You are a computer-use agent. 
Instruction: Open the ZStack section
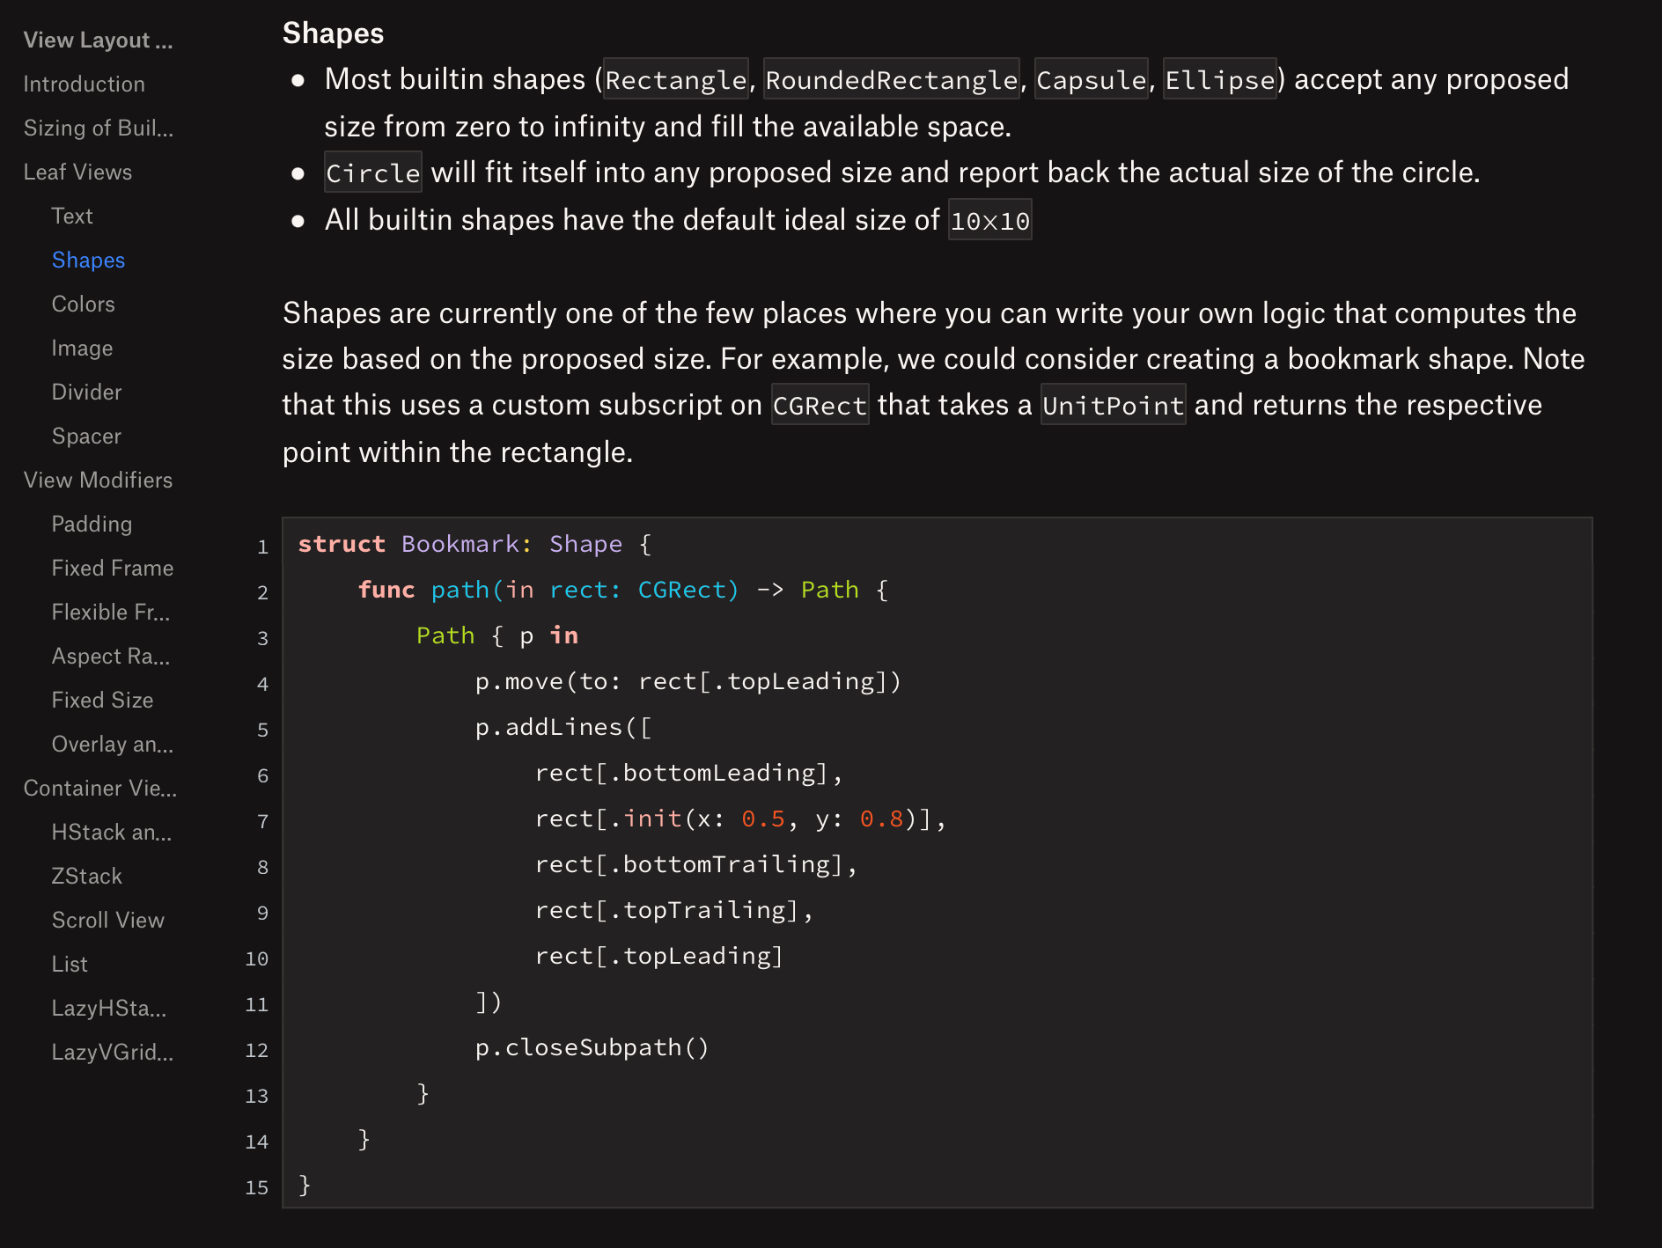[86, 876]
